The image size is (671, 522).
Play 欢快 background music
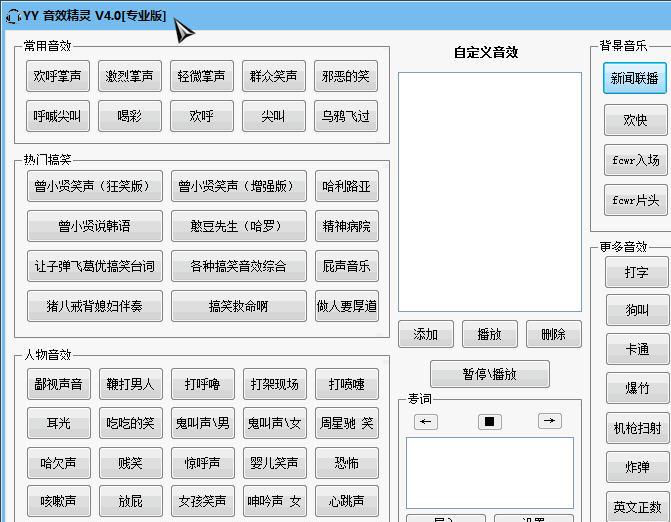click(x=636, y=120)
